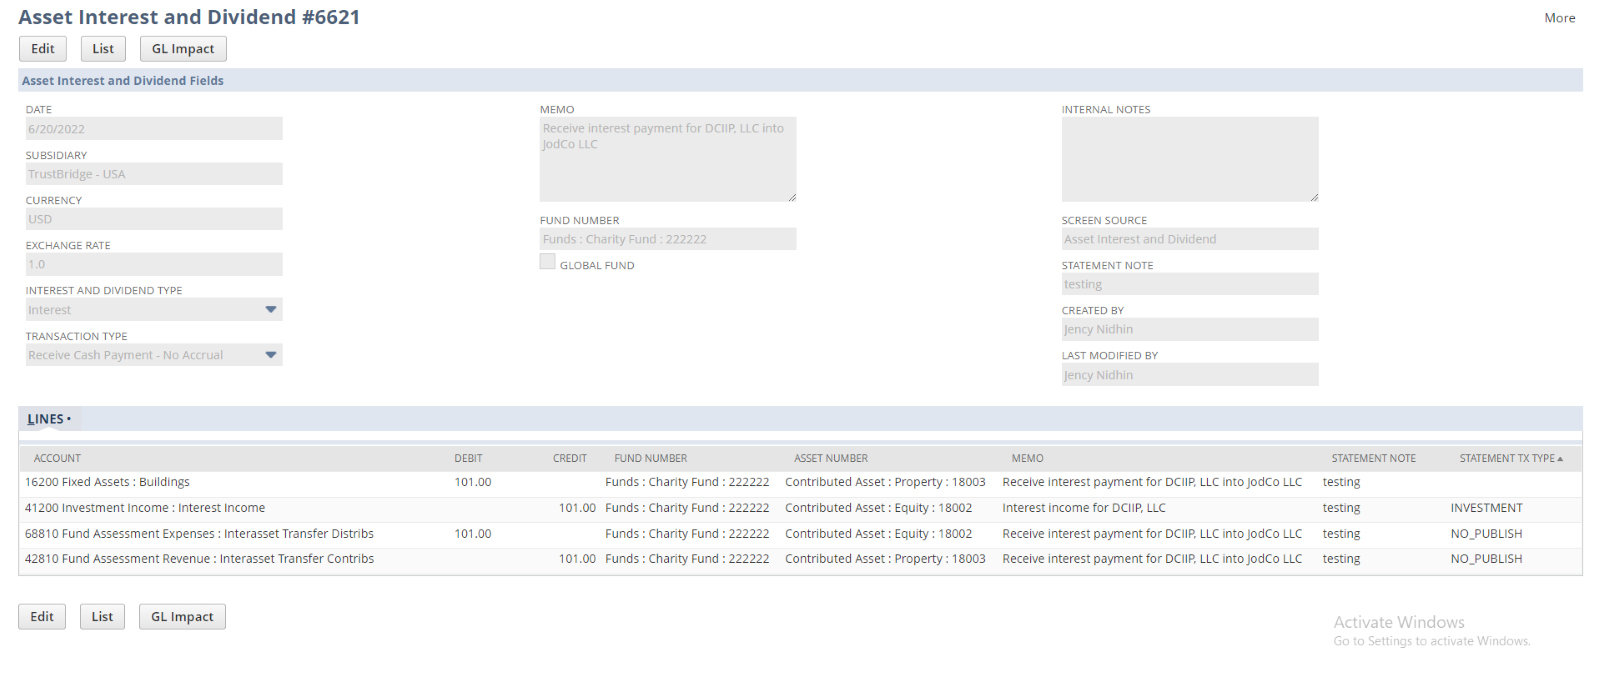Toggle the Global Fund checkbox
Viewport: 1600px width, 673px height.
[547, 262]
